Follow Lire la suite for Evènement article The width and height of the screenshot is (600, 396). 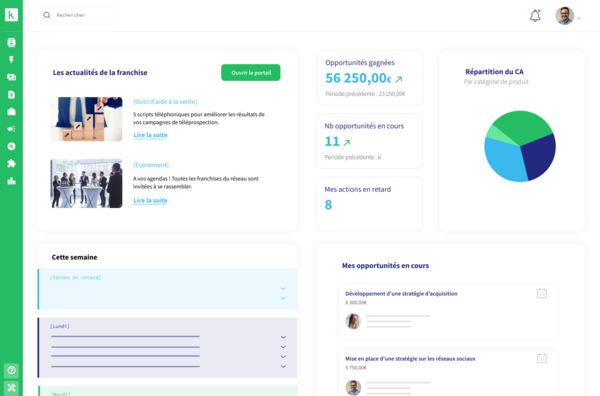[x=150, y=200]
